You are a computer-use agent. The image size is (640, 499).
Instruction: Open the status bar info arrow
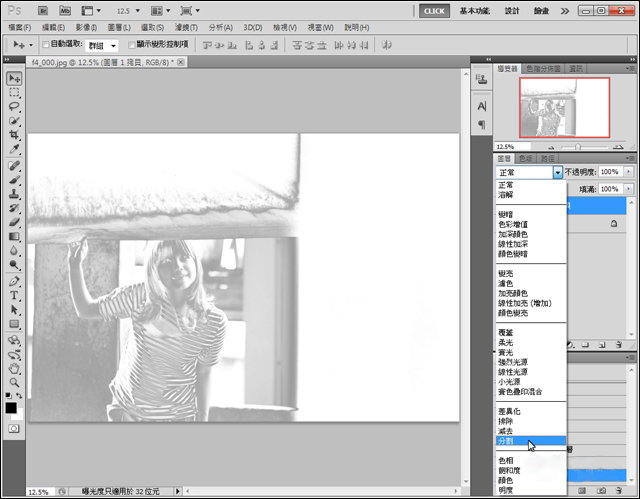tap(178, 491)
